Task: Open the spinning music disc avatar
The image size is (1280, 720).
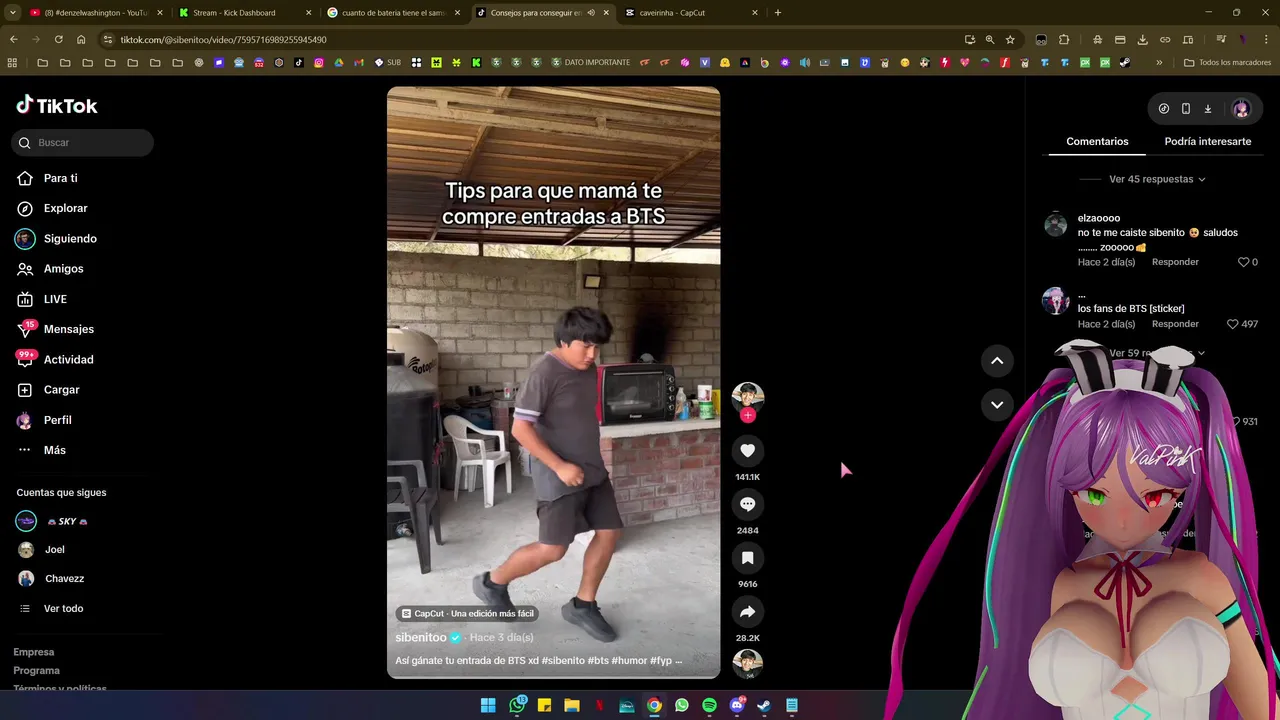Action: coord(747,664)
